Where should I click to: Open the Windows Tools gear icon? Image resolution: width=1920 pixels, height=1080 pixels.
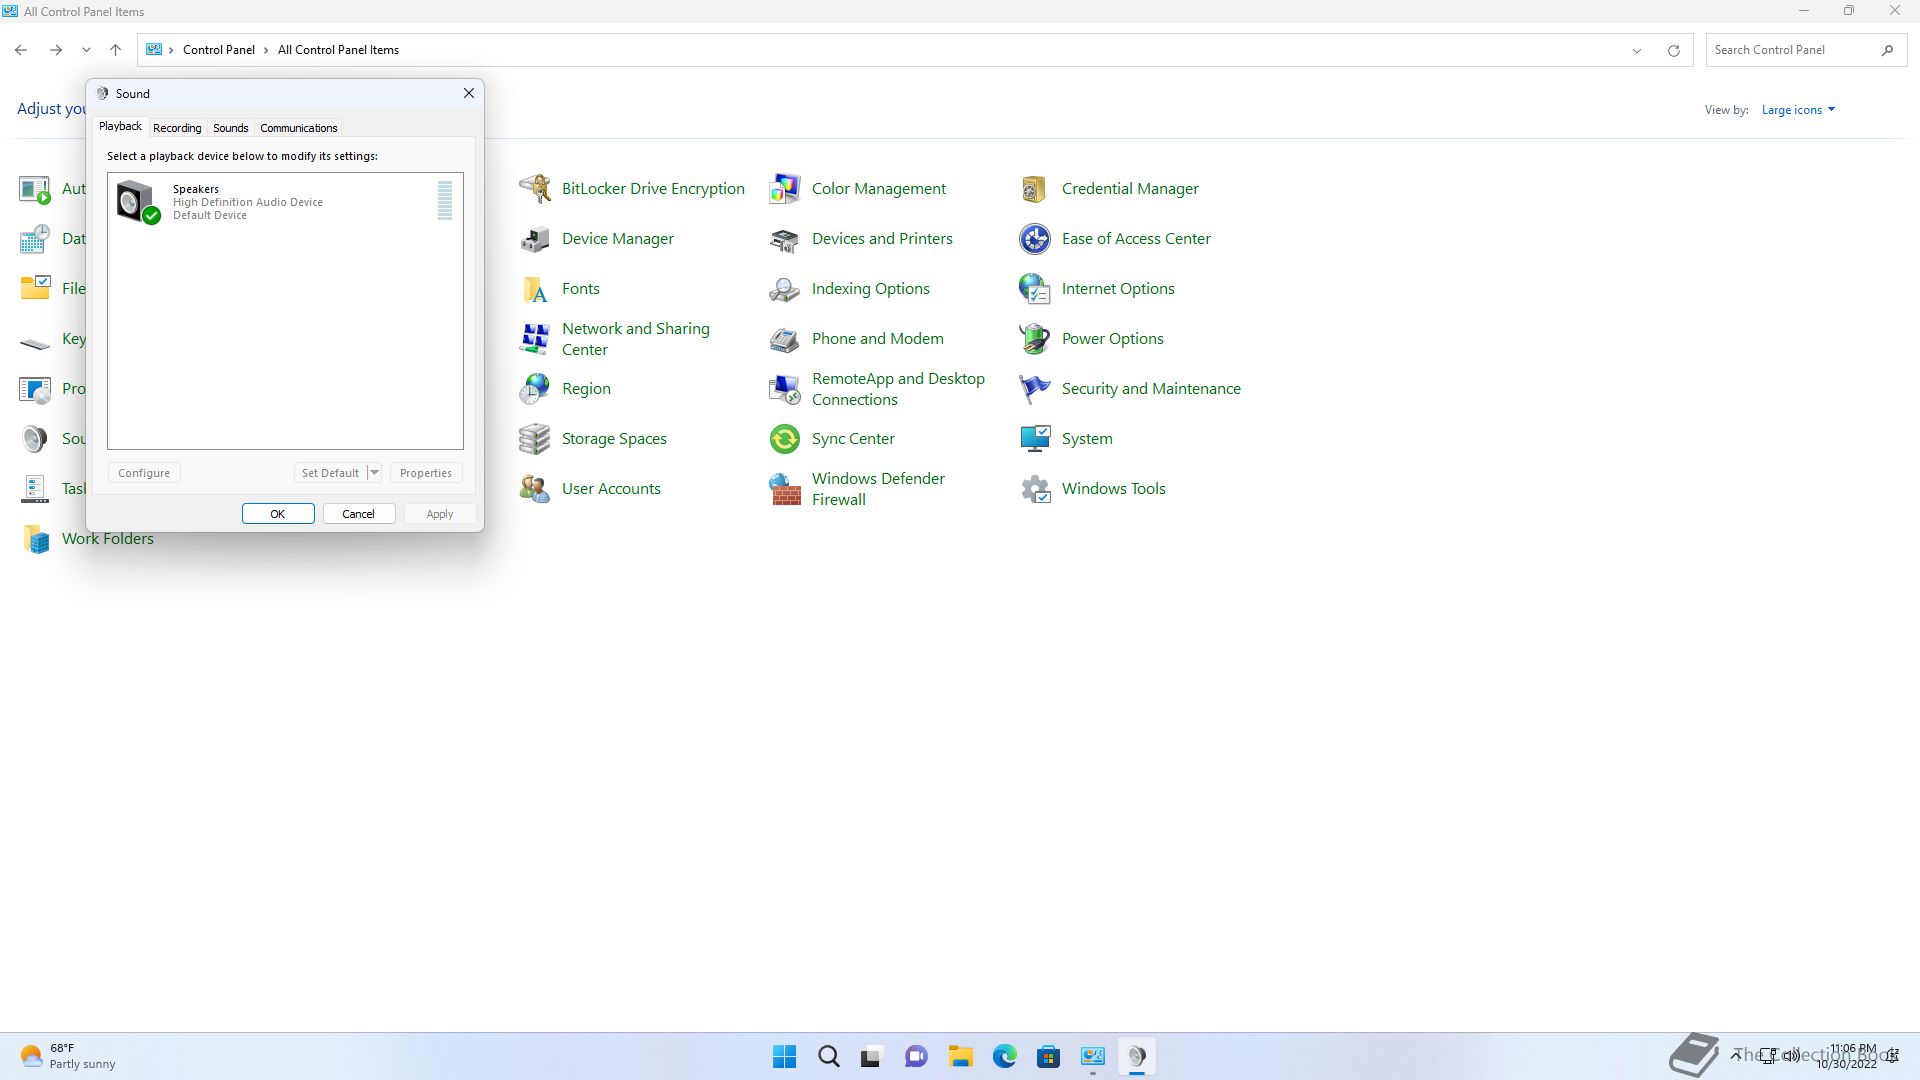click(x=1035, y=488)
